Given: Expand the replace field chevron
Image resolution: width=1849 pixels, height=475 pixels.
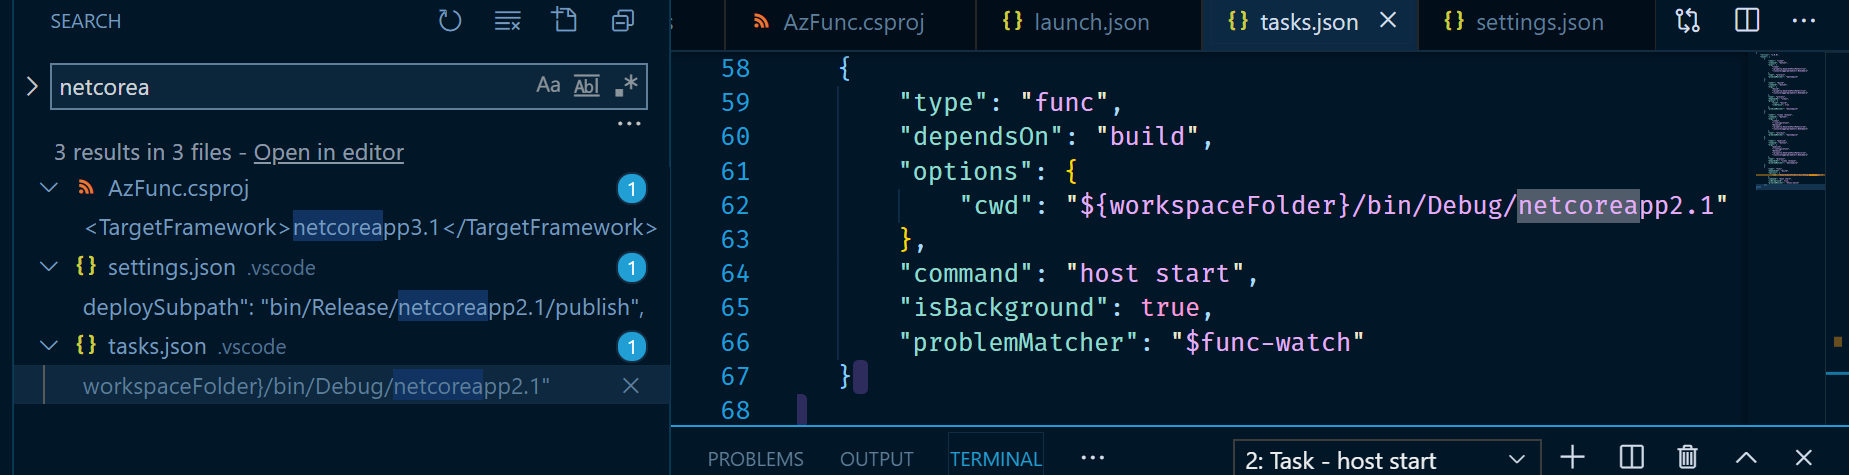Looking at the screenshot, I should [x=32, y=87].
